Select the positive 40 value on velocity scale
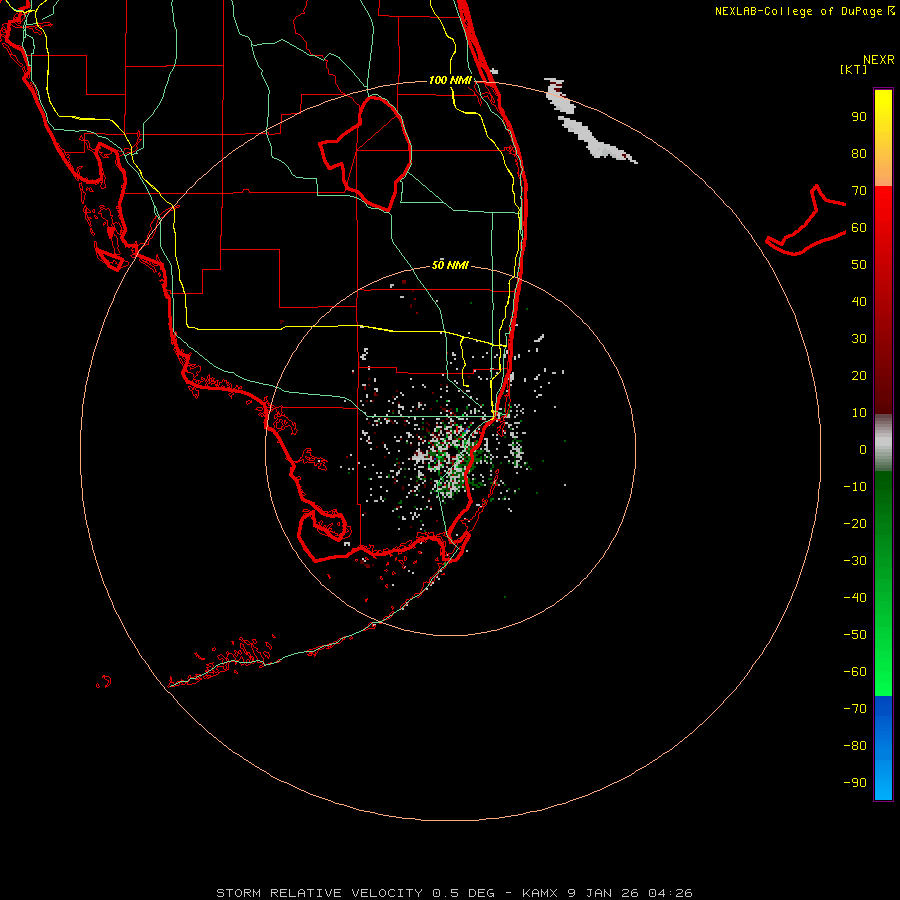900x900 pixels. [x=859, y=302]
